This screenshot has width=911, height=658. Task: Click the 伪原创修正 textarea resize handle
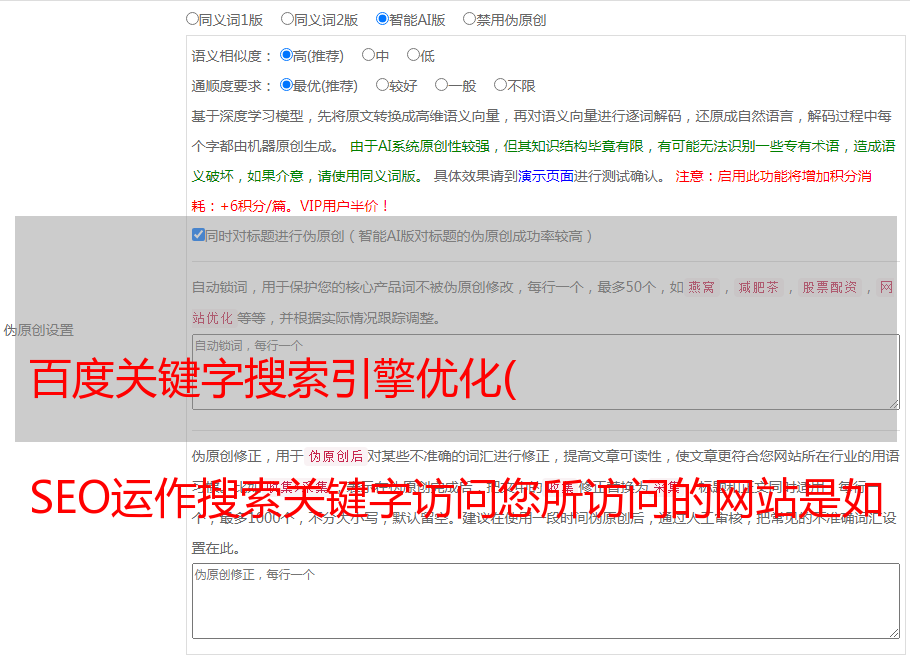click(x=894, y=633)
